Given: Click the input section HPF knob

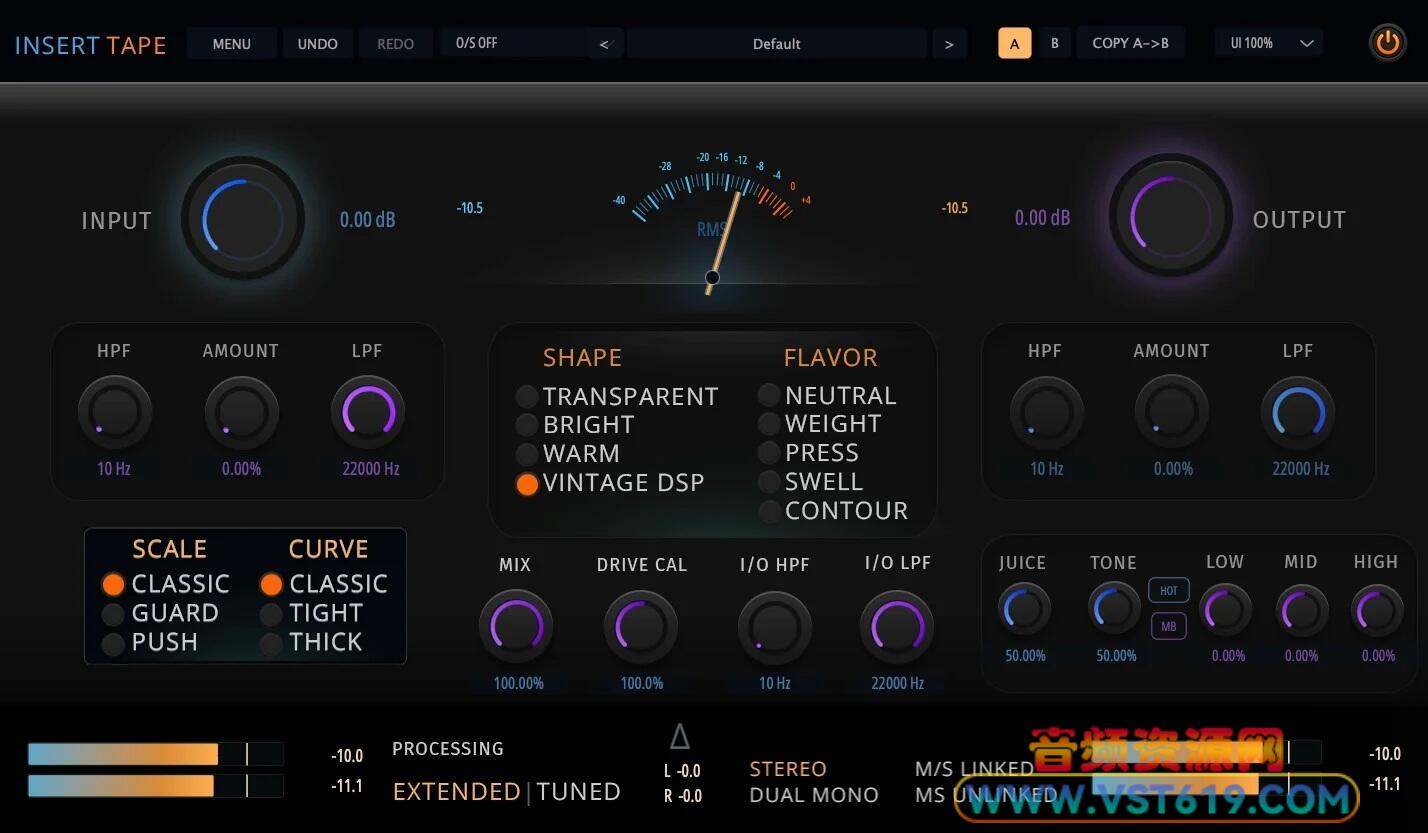Looking at the screenshot, I should (x=114, y=412).
